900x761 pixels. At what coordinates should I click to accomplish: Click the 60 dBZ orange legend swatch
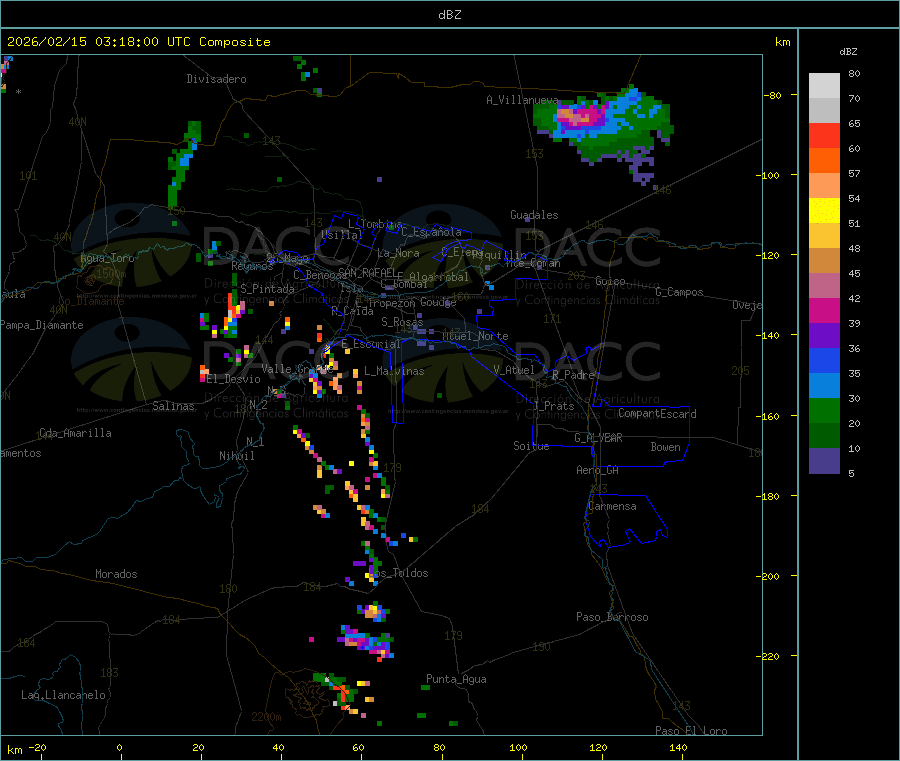click(824, 161)
